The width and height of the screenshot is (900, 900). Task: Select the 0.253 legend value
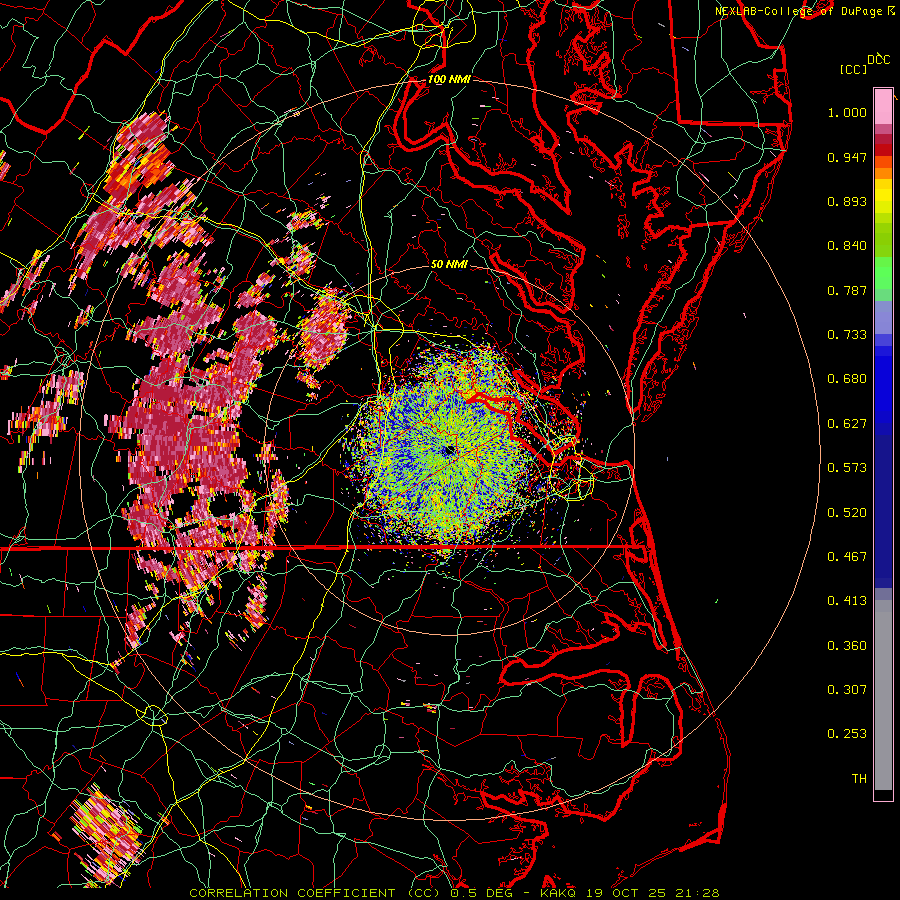[847, 734]
